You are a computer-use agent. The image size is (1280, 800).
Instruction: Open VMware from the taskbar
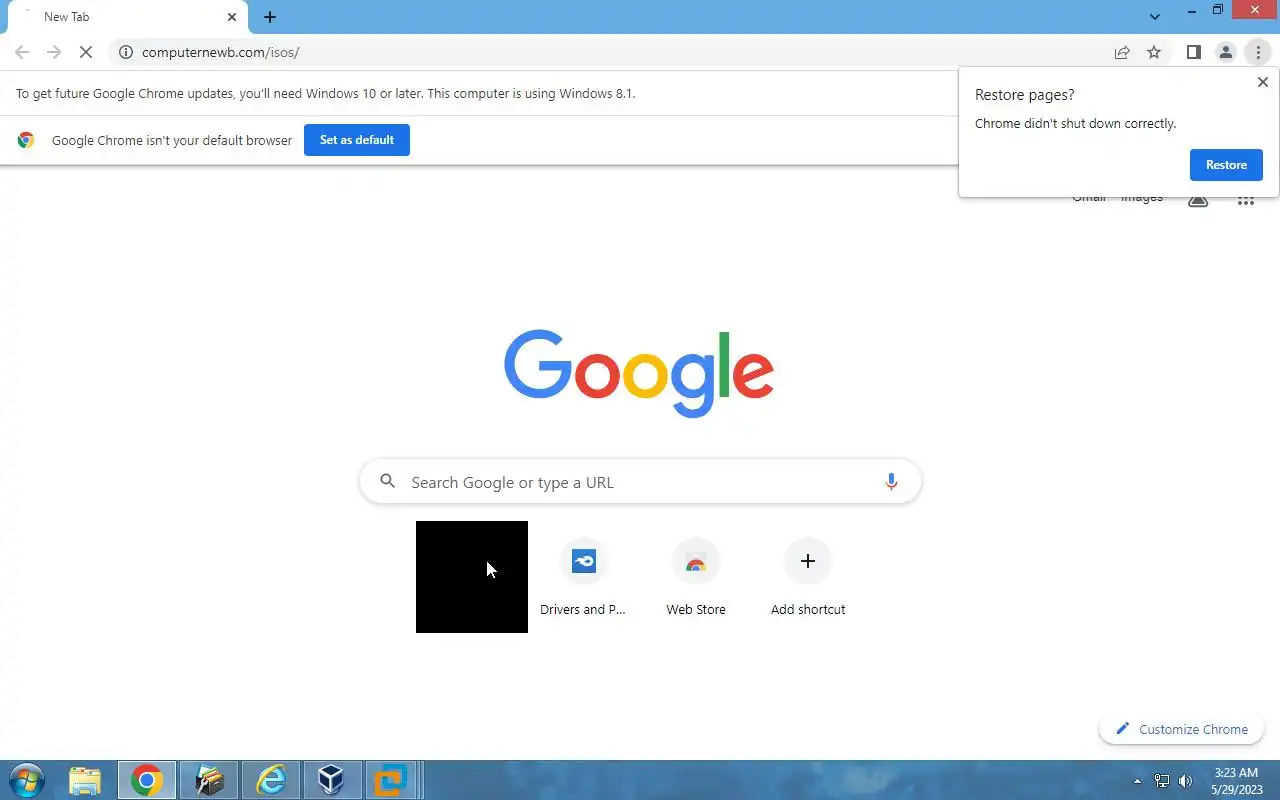tap(391, 780)
